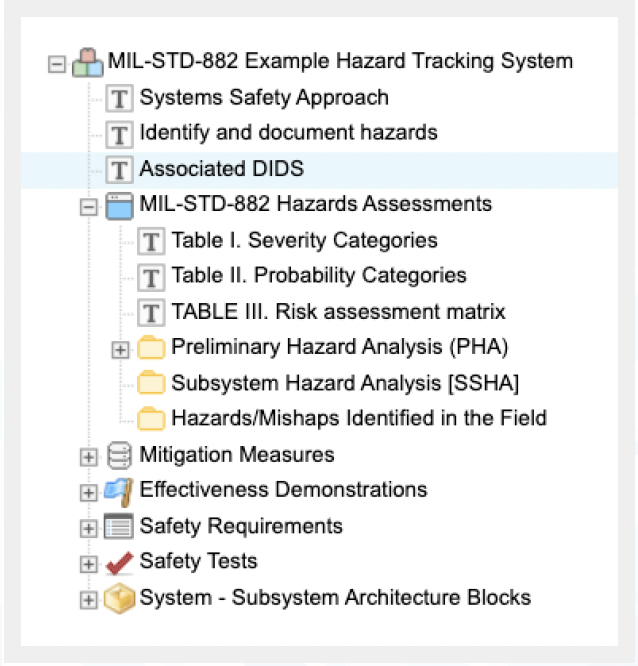Image resolution: width=638 pixels, height=666 pixels.
Task: Click the folder icon for Subsystem Hazard Analysis
Action: pos(151,383)
